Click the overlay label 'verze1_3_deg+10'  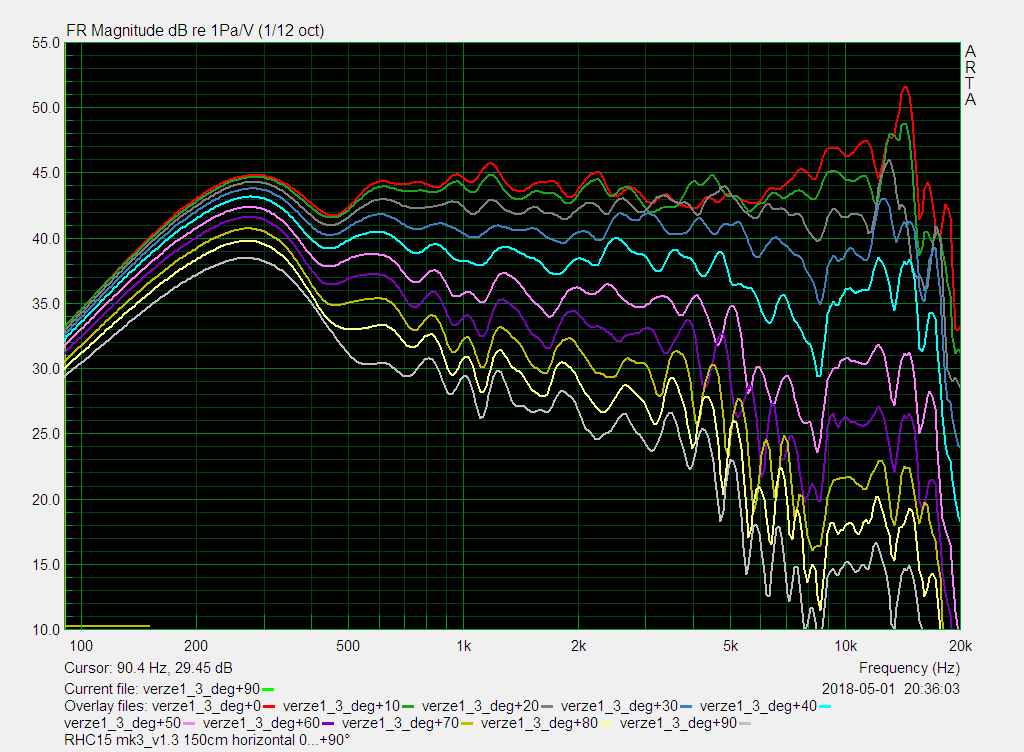(342, 706)
